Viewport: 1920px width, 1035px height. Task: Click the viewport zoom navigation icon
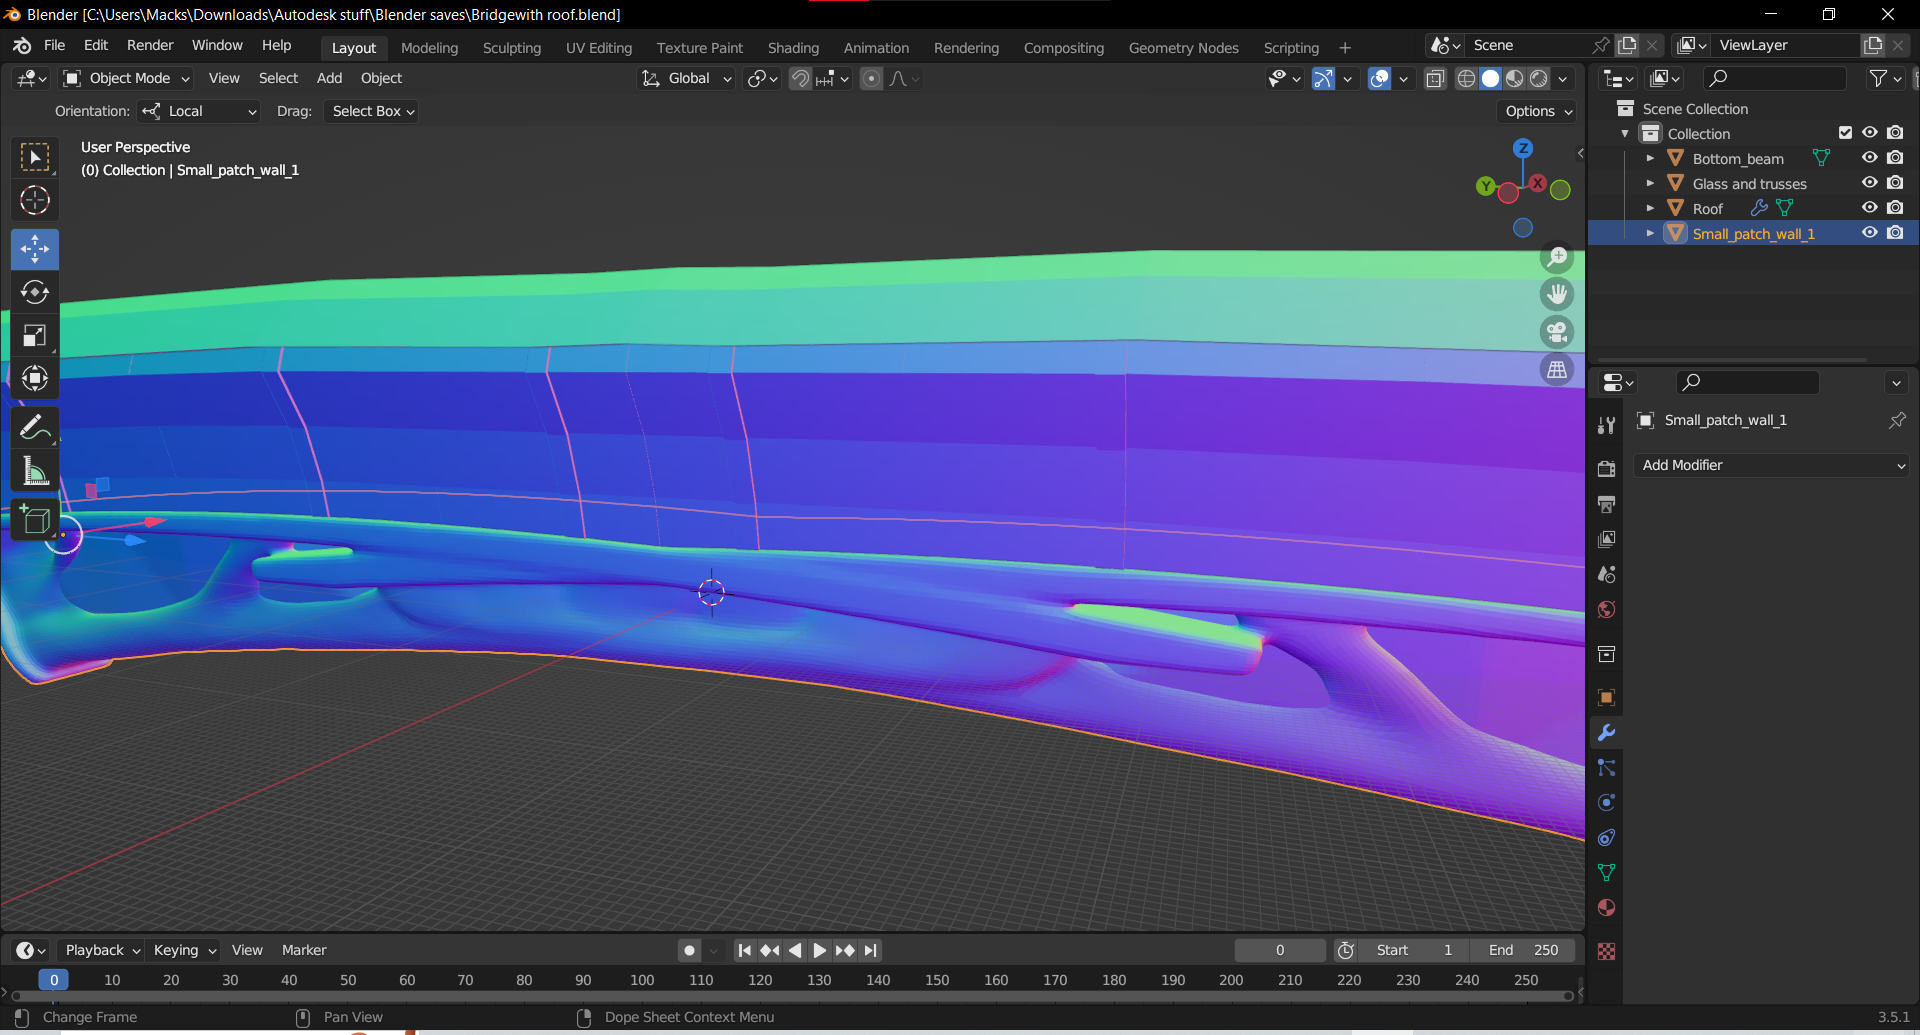[x=1557, y=257]
